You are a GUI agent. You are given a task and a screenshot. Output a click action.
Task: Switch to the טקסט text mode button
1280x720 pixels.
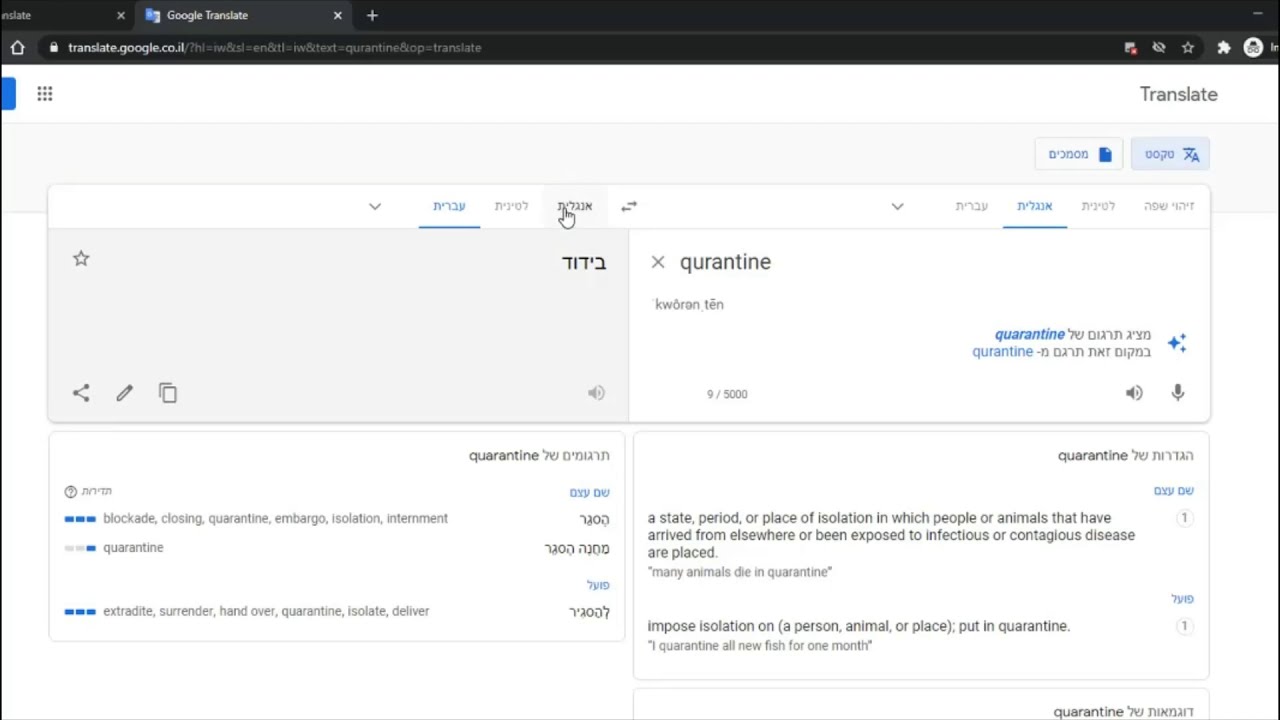pyautogui.click(x=1171, y=154)
